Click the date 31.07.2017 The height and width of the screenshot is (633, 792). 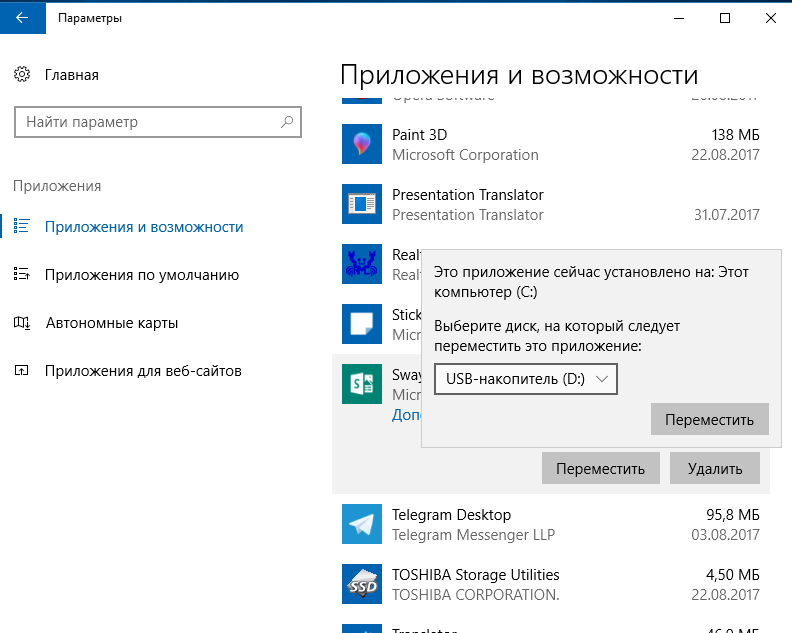(x=727, y=215)
